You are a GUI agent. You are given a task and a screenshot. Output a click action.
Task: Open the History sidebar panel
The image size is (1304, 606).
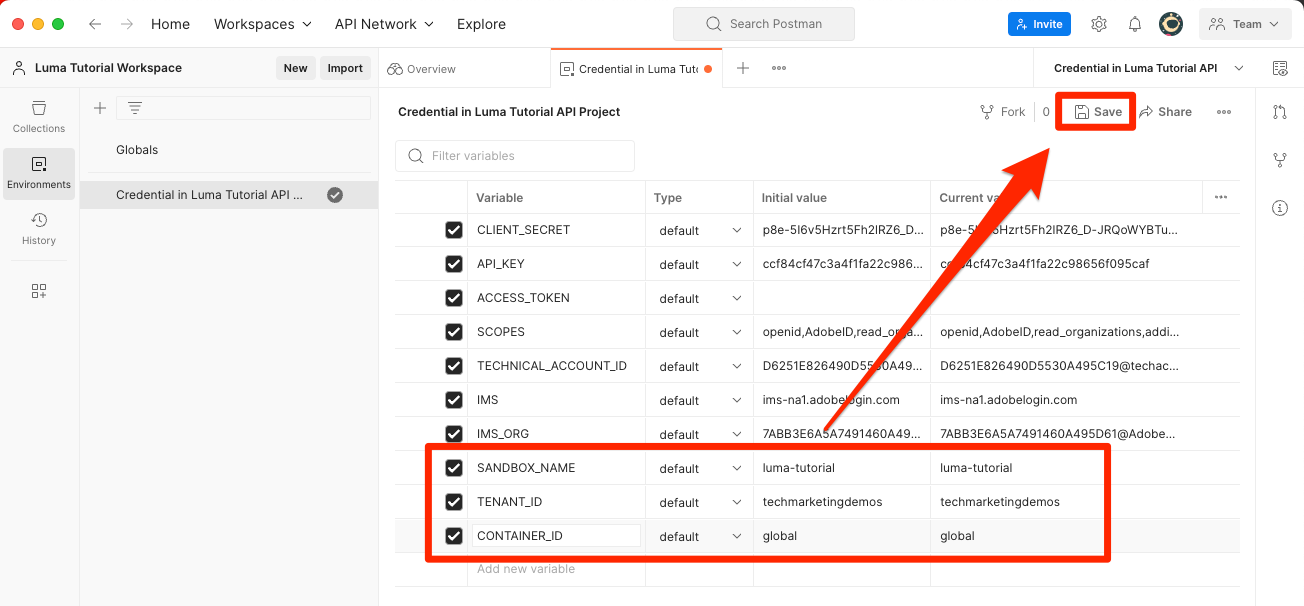coord(39,229)
